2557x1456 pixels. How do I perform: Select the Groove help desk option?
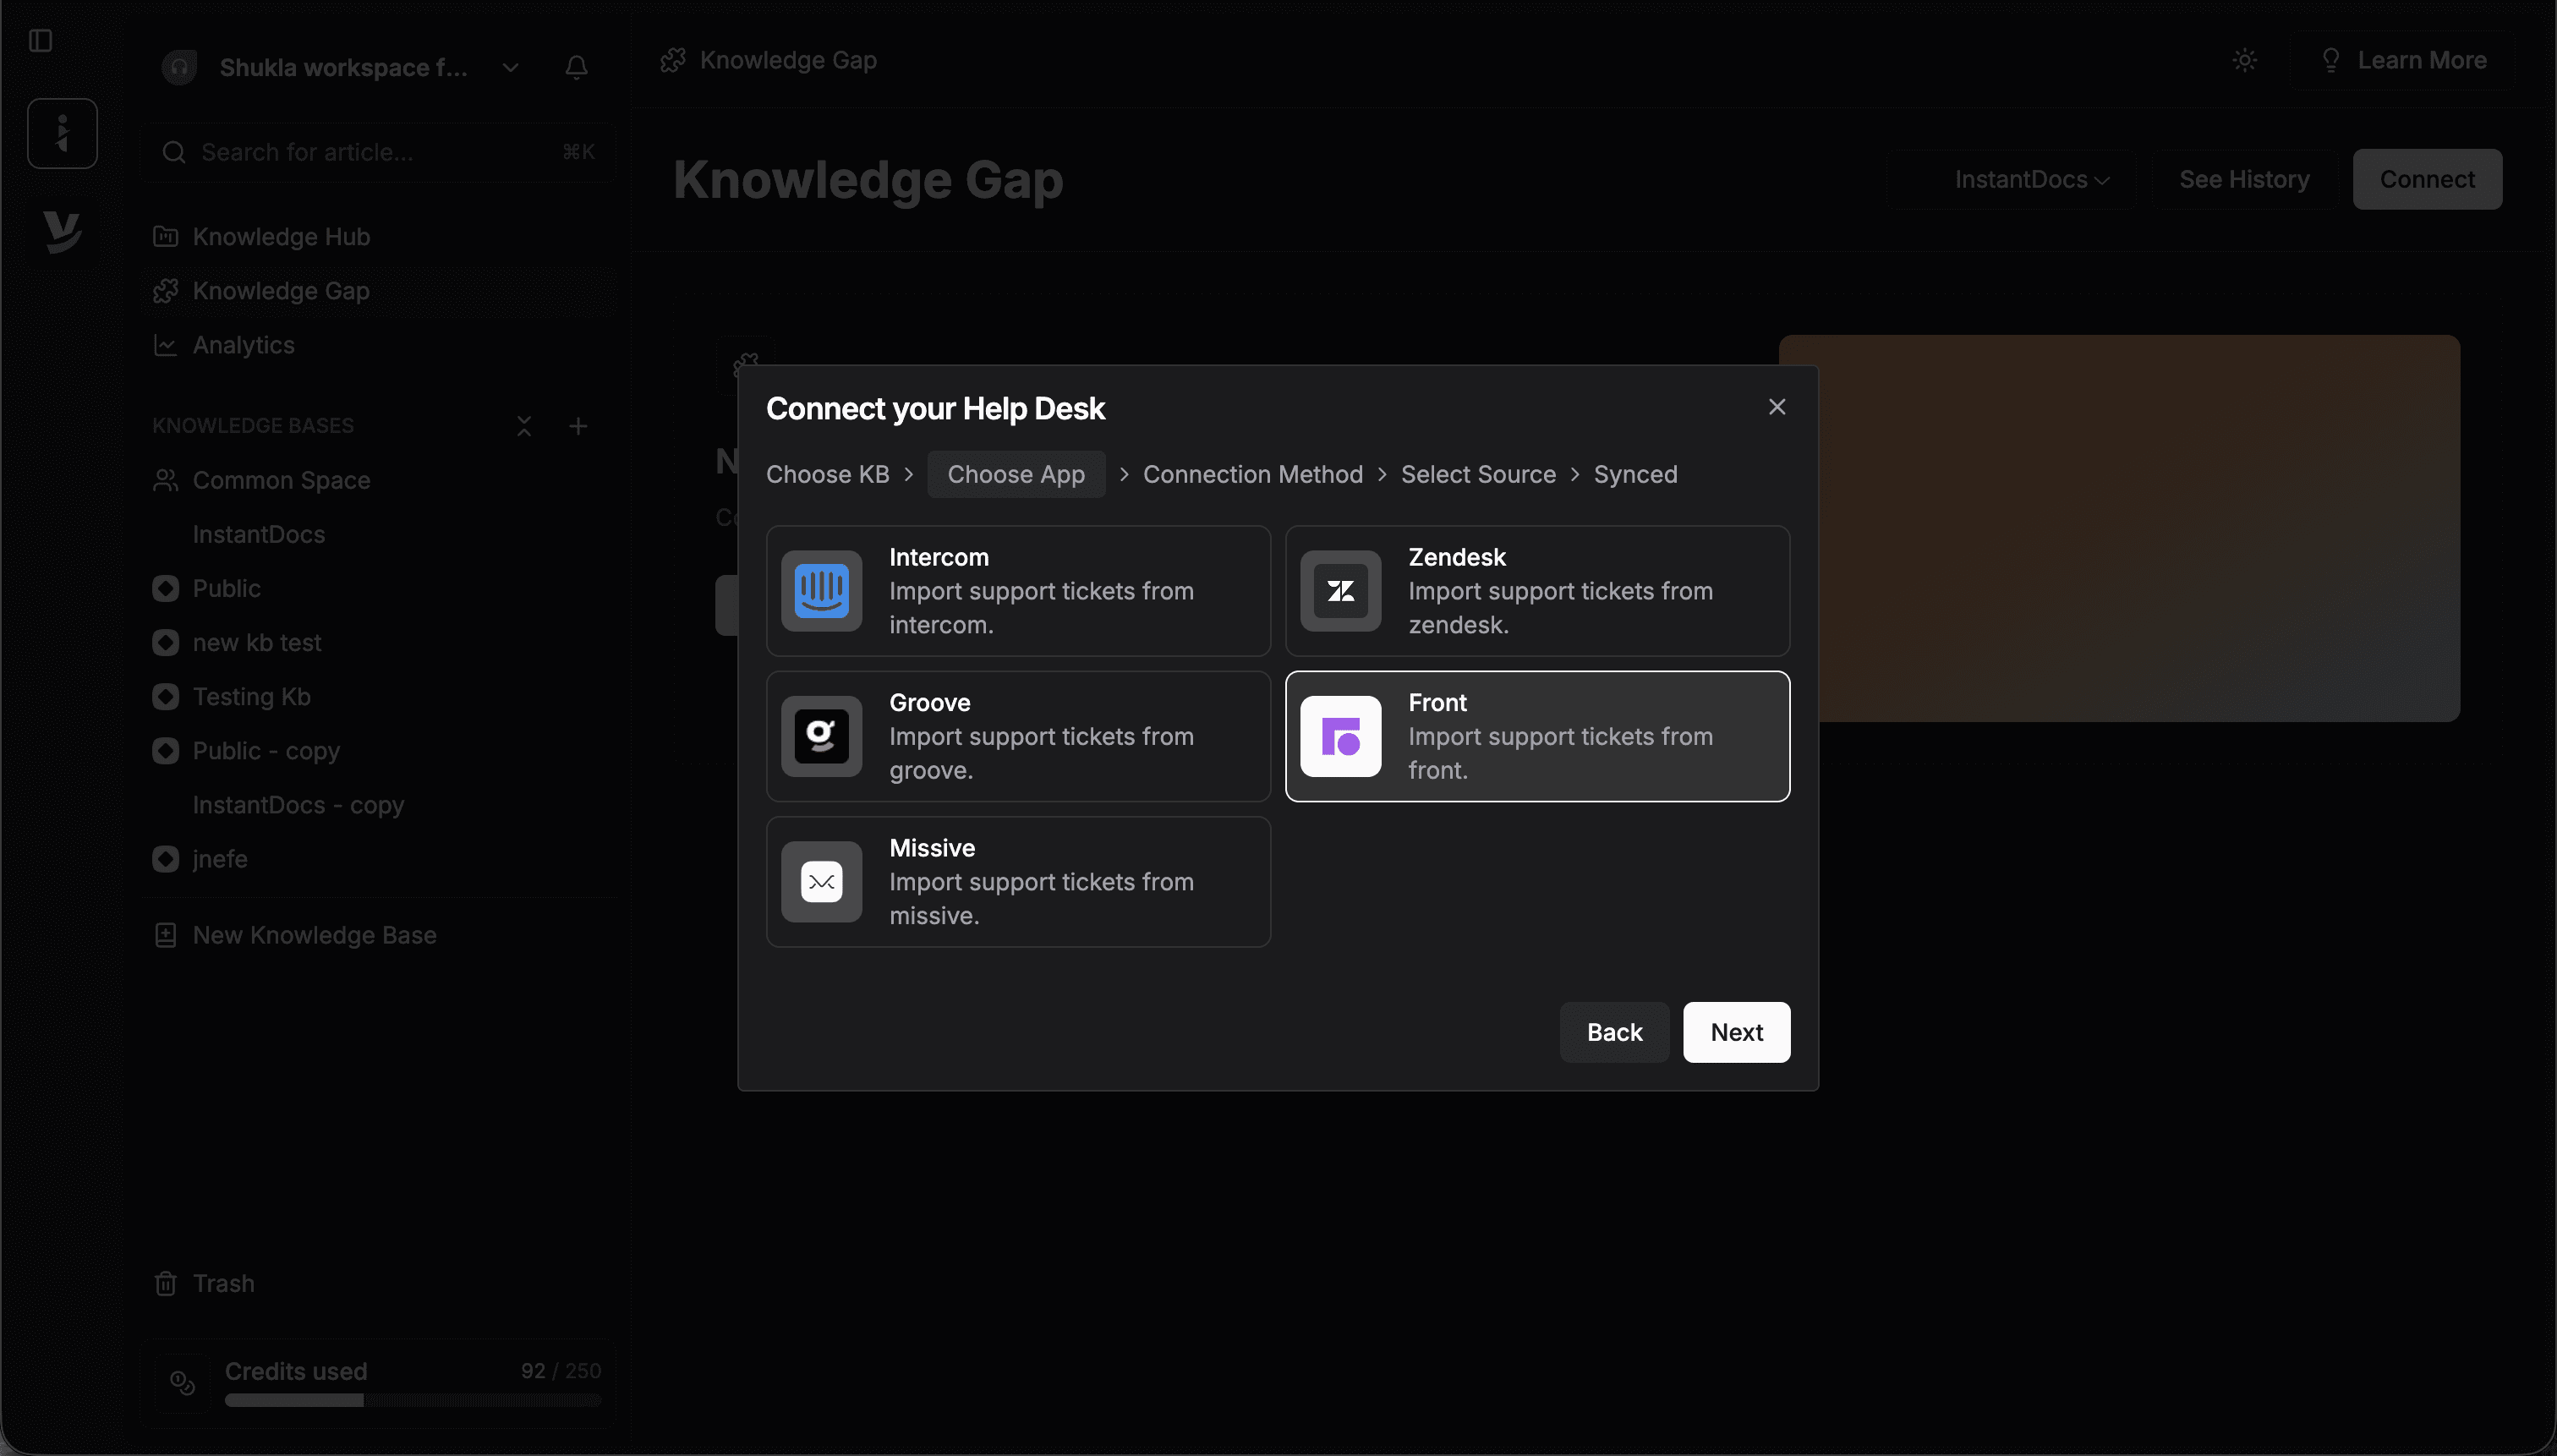coord(1017,736)
